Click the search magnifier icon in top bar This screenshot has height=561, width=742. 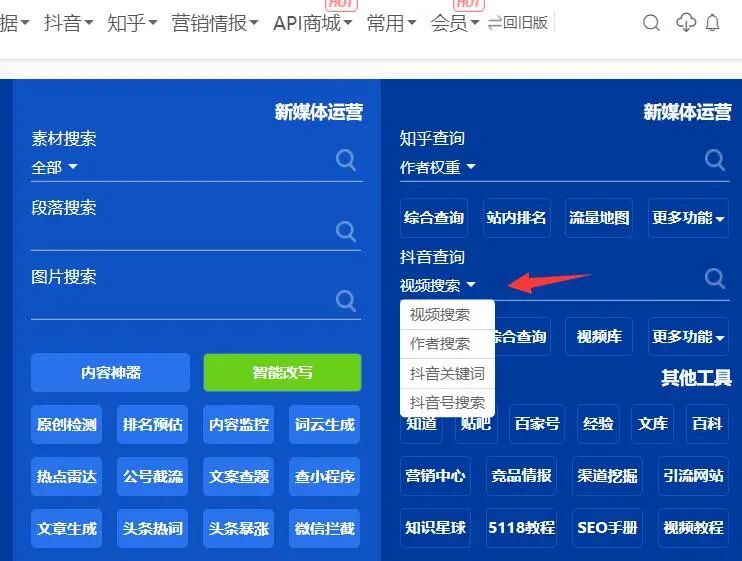click(x=651, y=23)
